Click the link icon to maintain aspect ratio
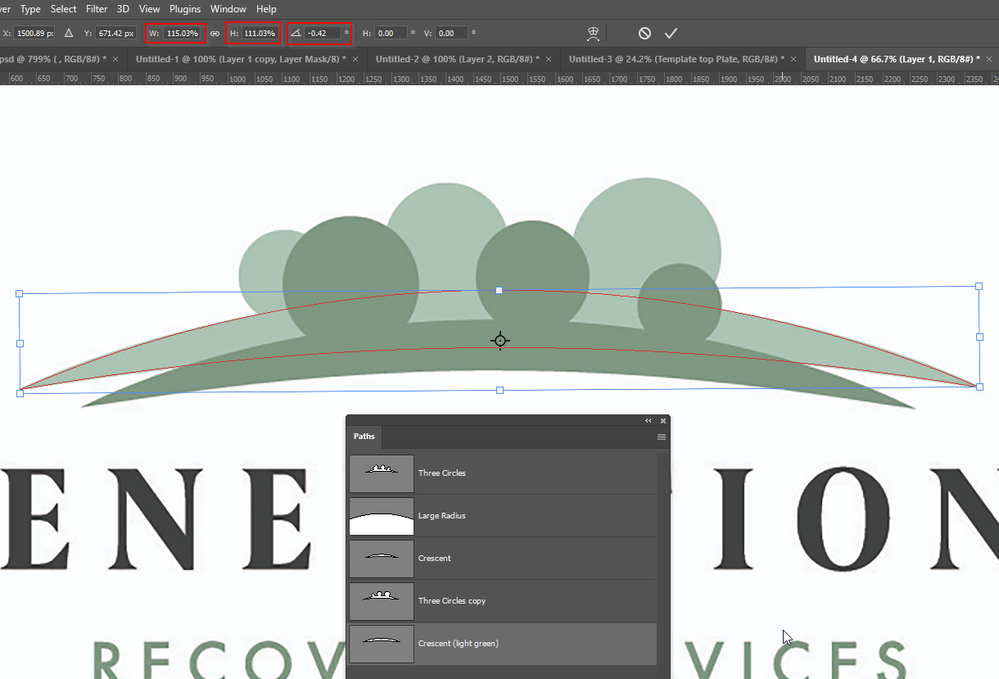 [x=215, y=33]
